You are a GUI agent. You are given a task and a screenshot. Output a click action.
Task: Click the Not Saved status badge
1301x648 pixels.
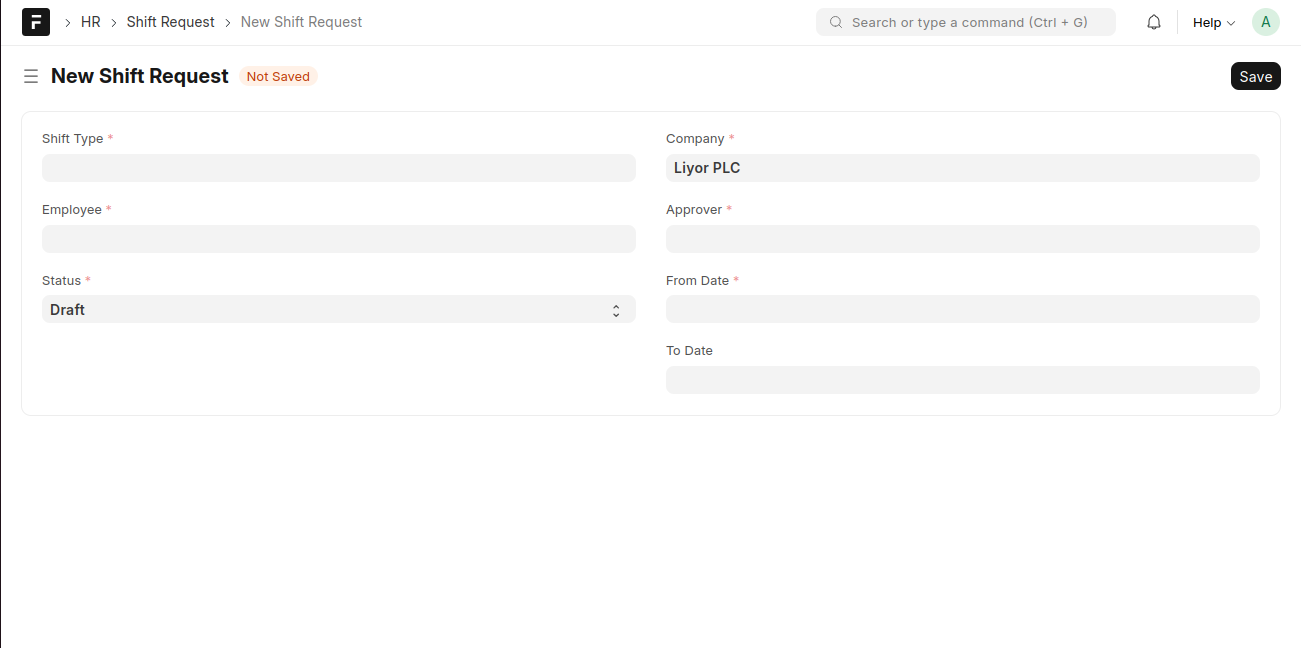tap(278, 77)
